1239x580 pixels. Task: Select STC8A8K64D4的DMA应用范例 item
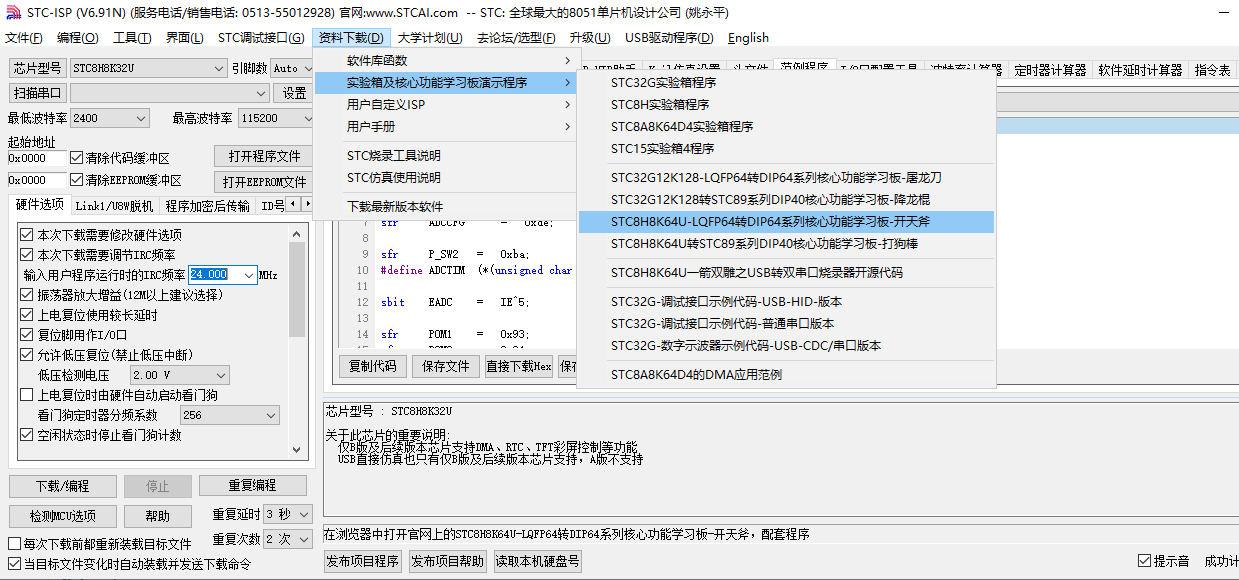tap(786, 374)
